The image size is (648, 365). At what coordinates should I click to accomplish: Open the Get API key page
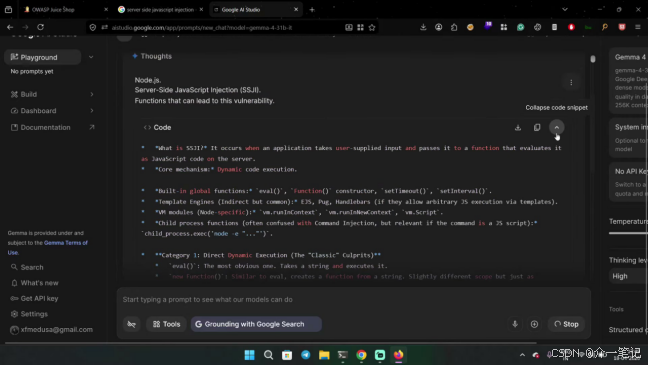click(x=39, y=298)
